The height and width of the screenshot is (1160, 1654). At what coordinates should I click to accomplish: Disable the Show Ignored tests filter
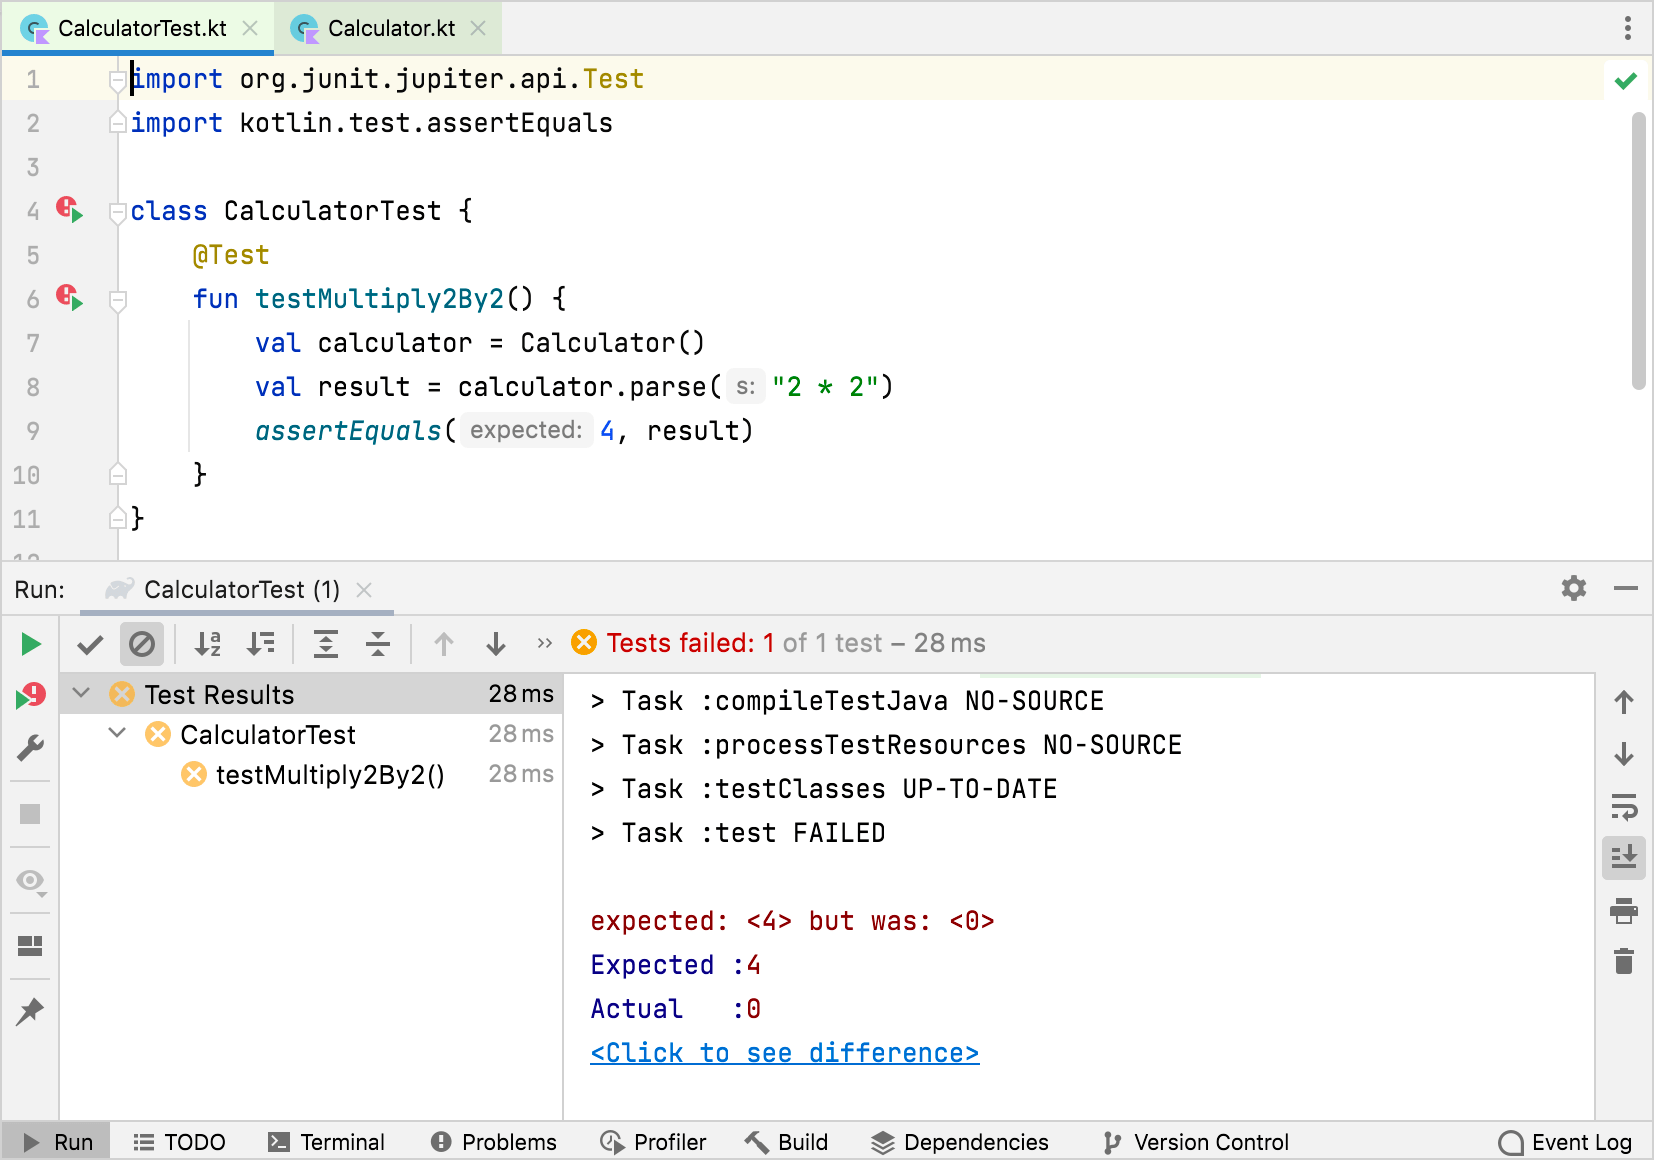(142, 644)
